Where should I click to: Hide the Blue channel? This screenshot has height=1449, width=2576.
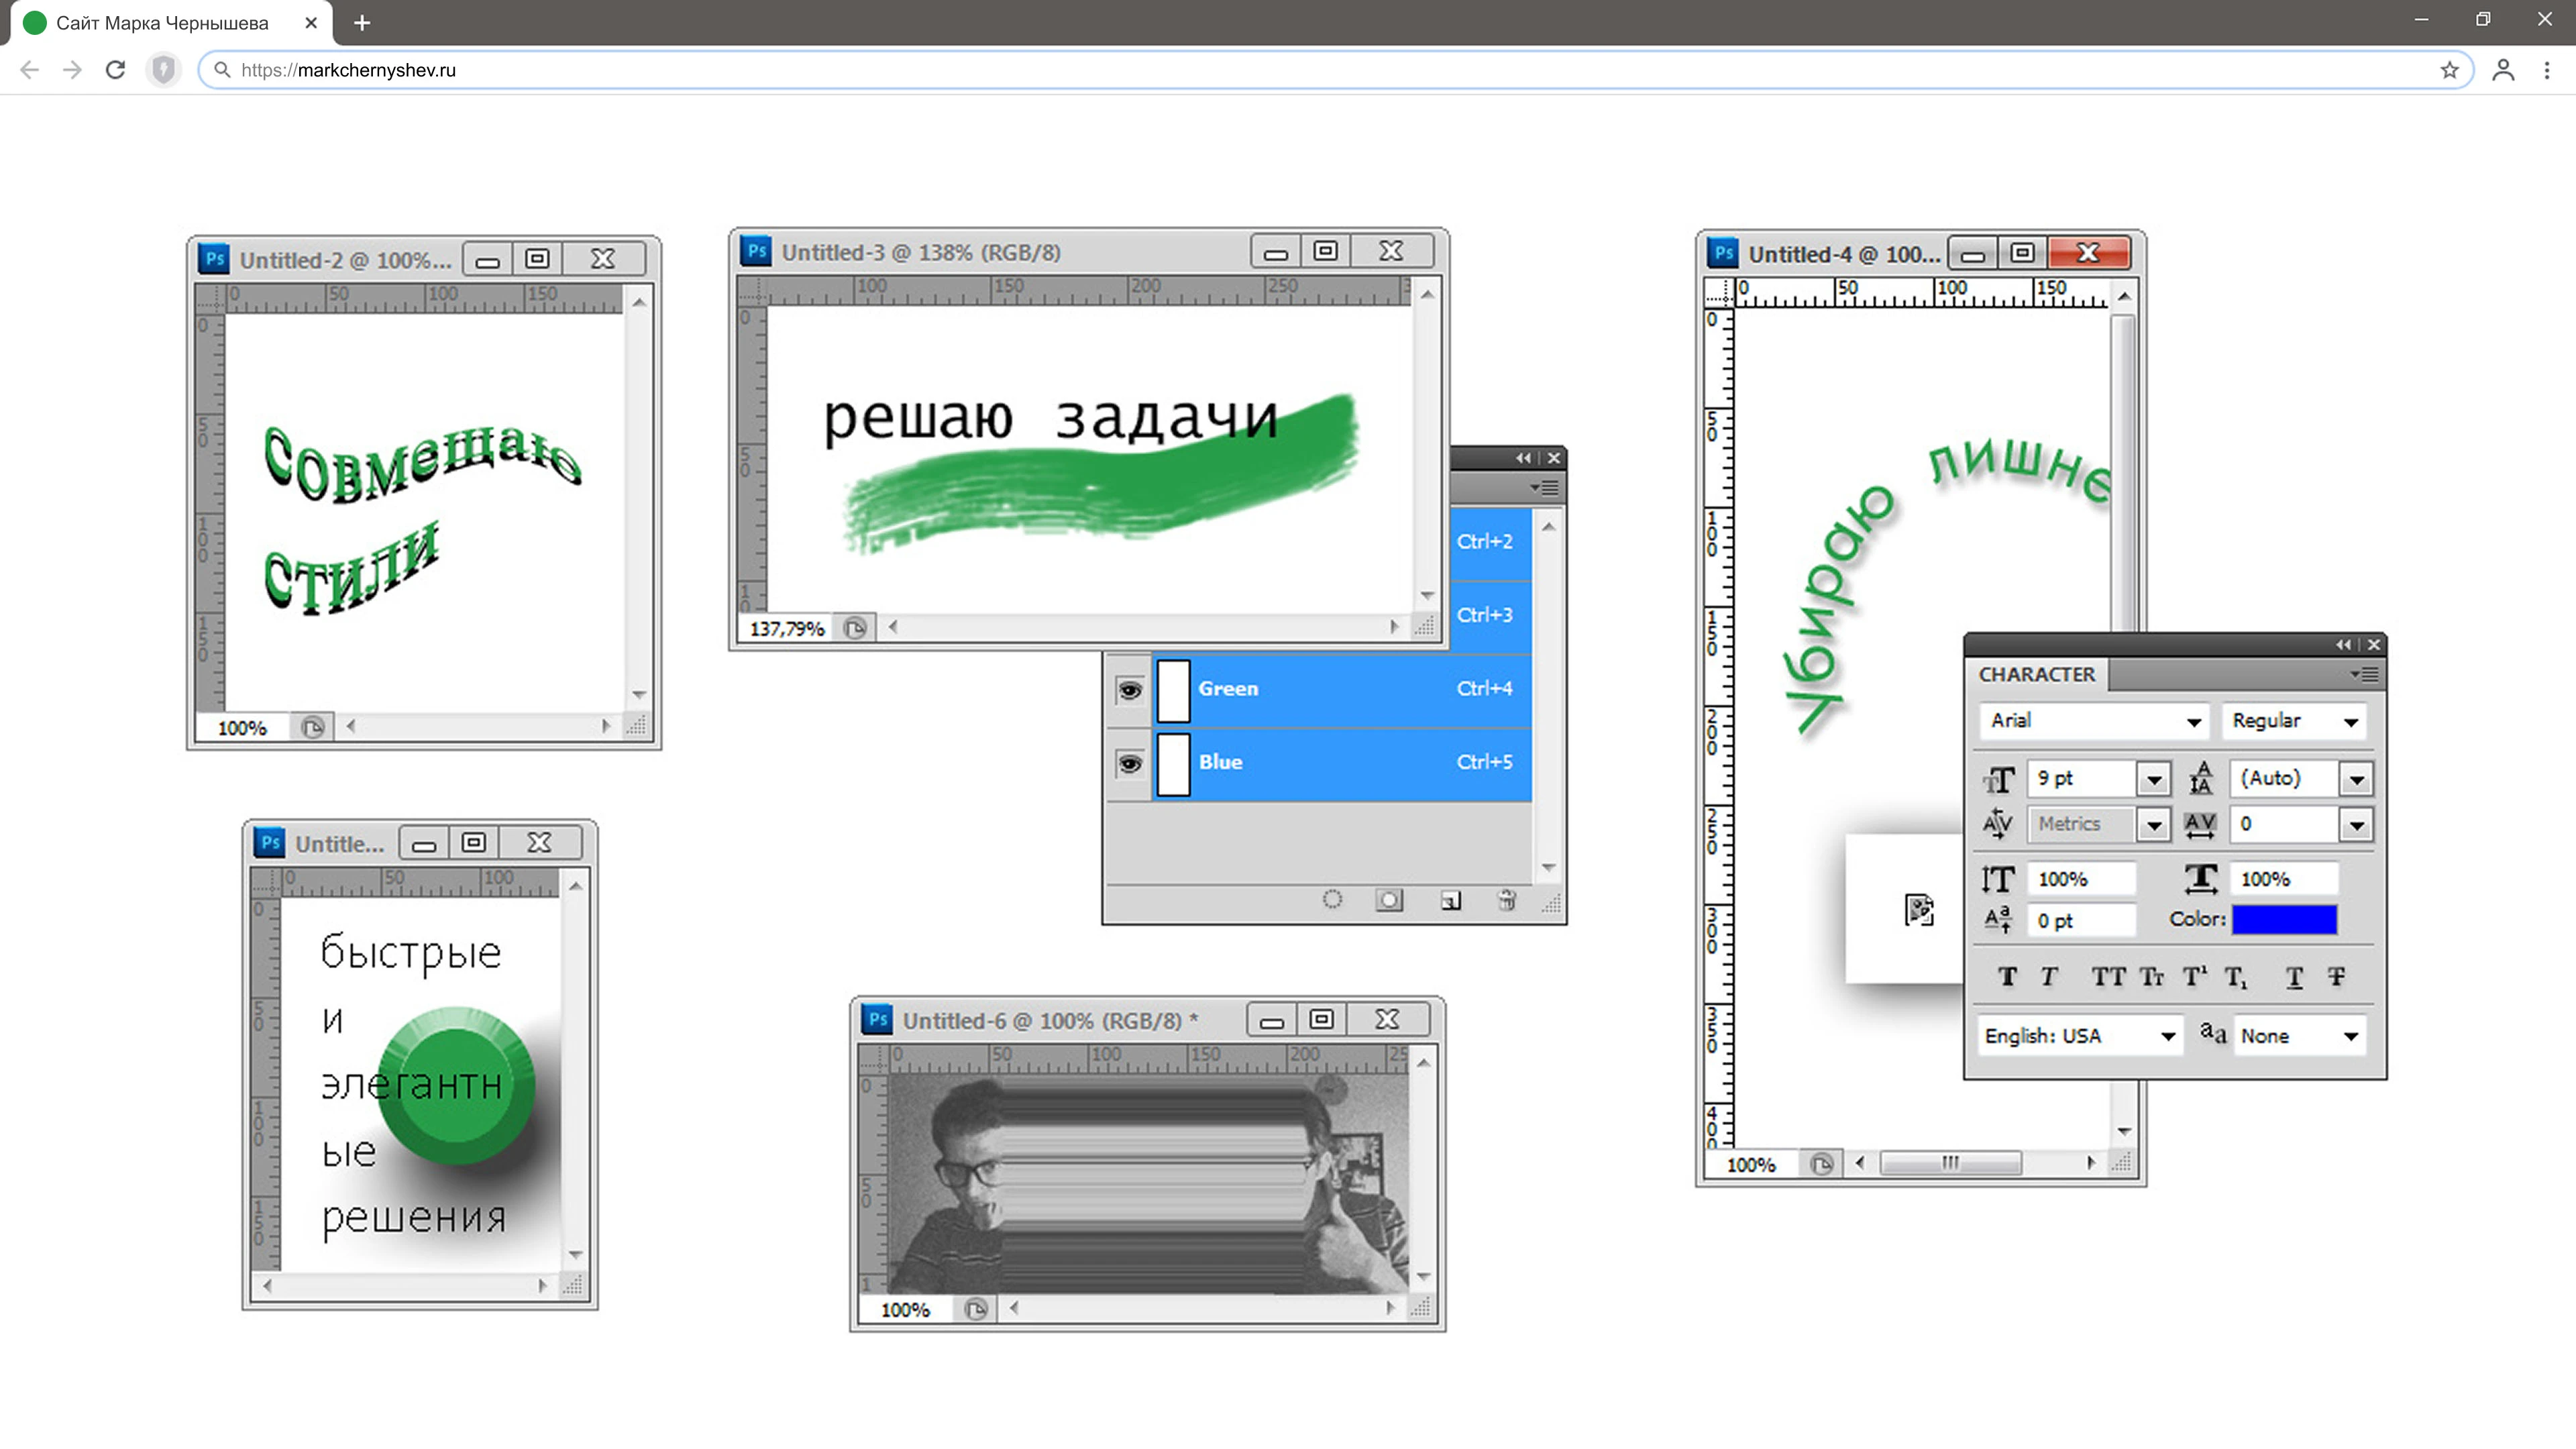[x=1129, y=764]
